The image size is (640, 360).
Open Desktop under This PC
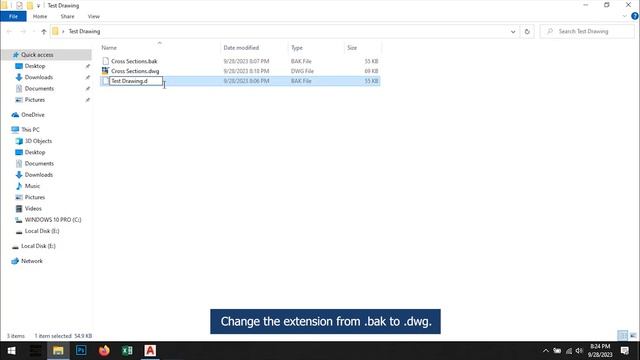(x=35, y=152)
